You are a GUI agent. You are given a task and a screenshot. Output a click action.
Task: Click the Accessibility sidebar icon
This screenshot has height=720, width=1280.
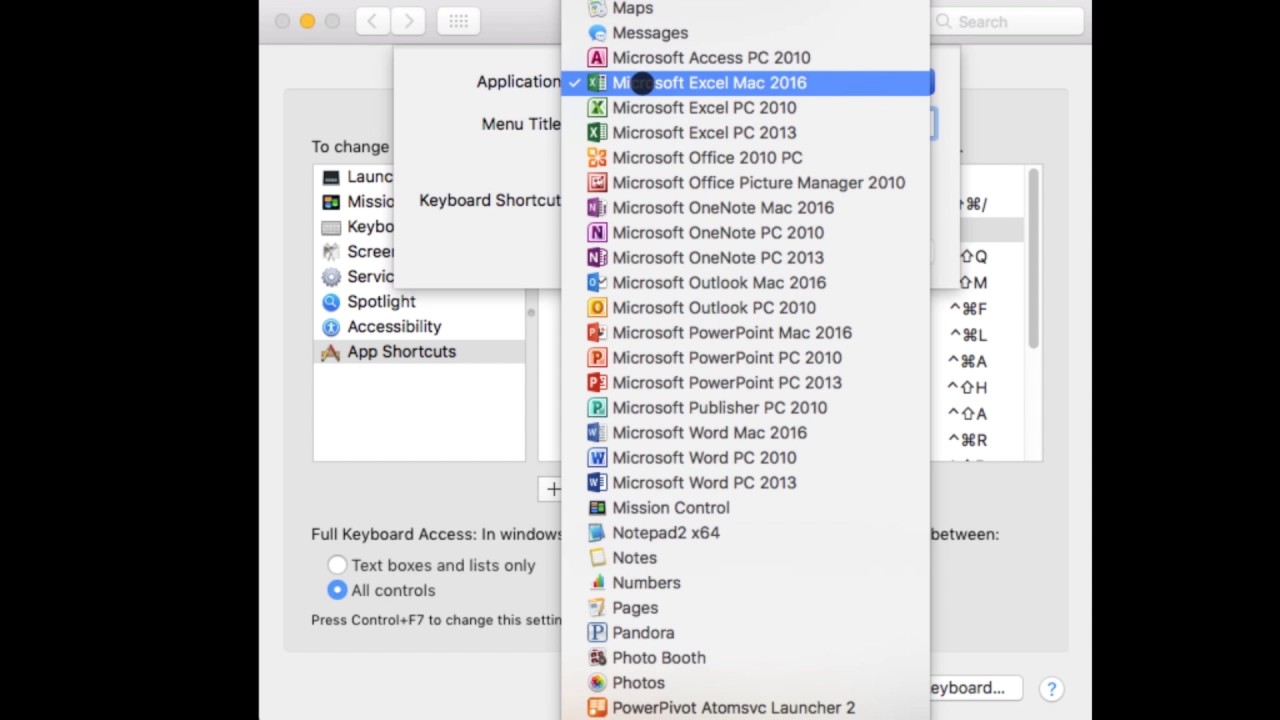[331, 327]
